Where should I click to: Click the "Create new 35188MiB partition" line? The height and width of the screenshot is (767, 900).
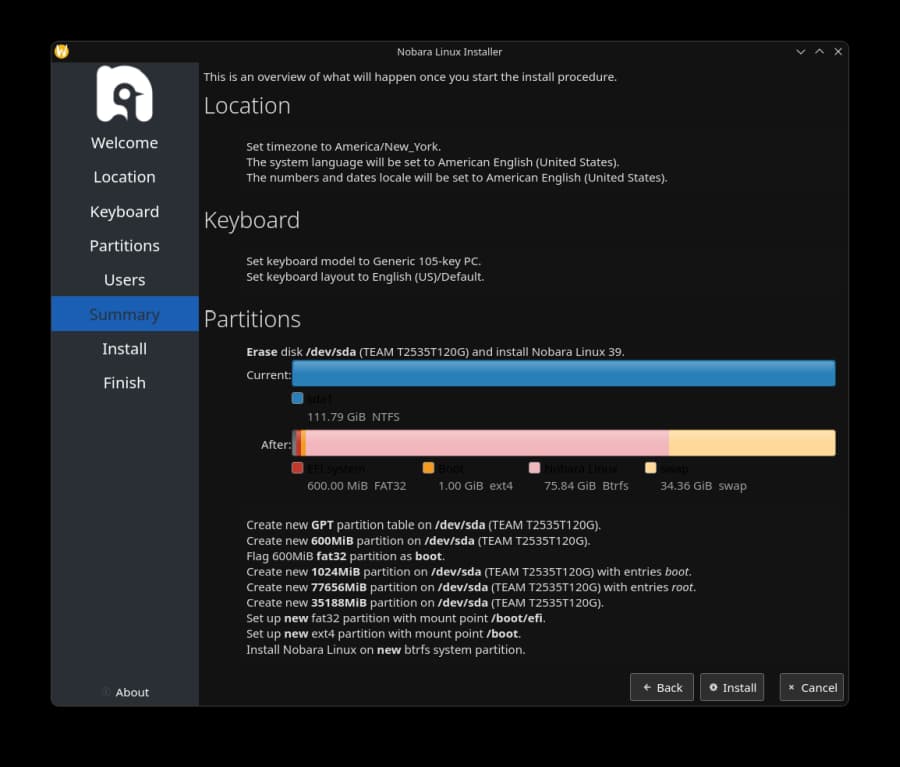425,603
